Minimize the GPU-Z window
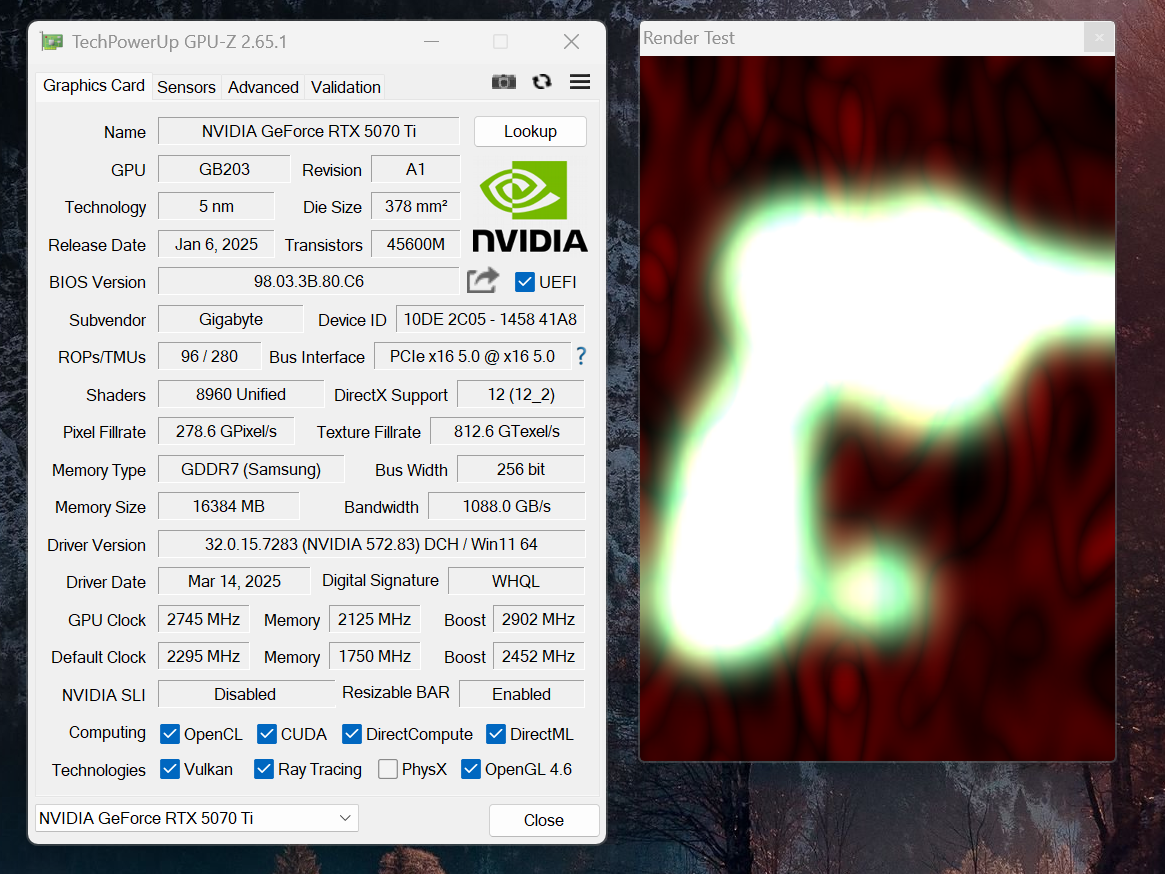This screenshot has width=1165, height=874. 432,42
